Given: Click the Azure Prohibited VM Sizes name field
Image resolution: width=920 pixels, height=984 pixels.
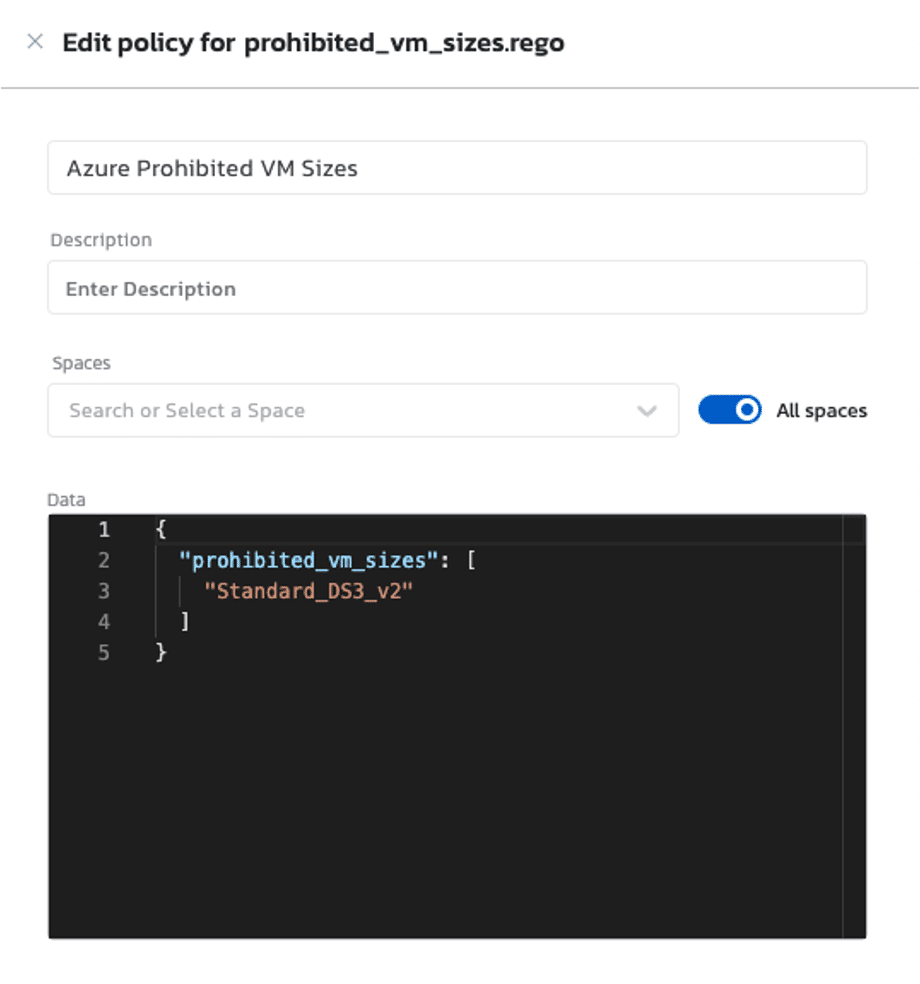Looking at the screenshot, I should [x=456, y=168].
